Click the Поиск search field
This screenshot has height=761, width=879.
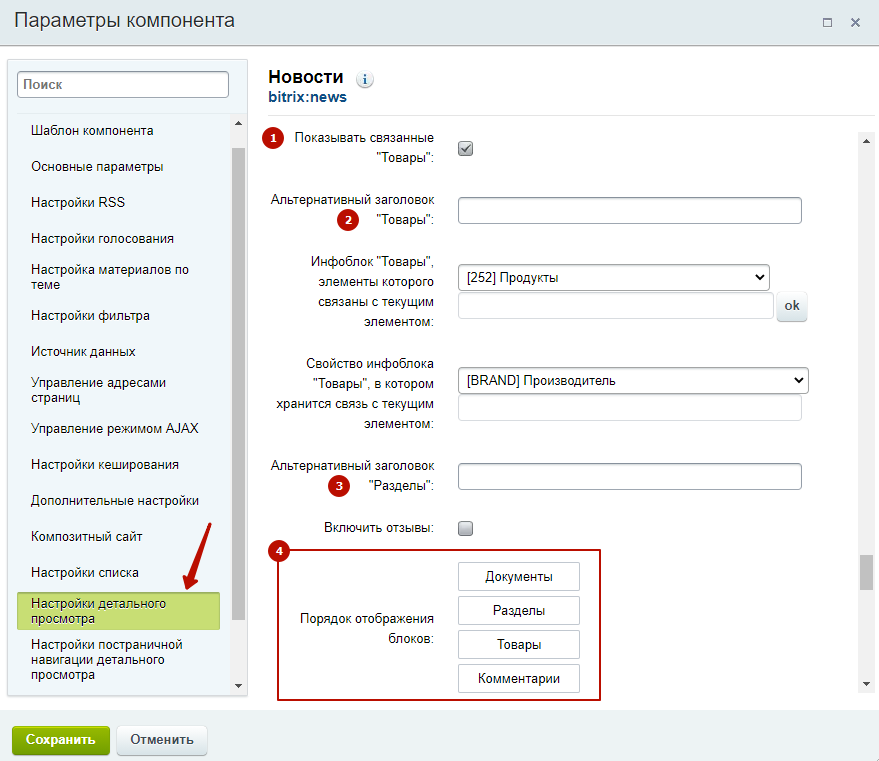click(x=123, y=84)
